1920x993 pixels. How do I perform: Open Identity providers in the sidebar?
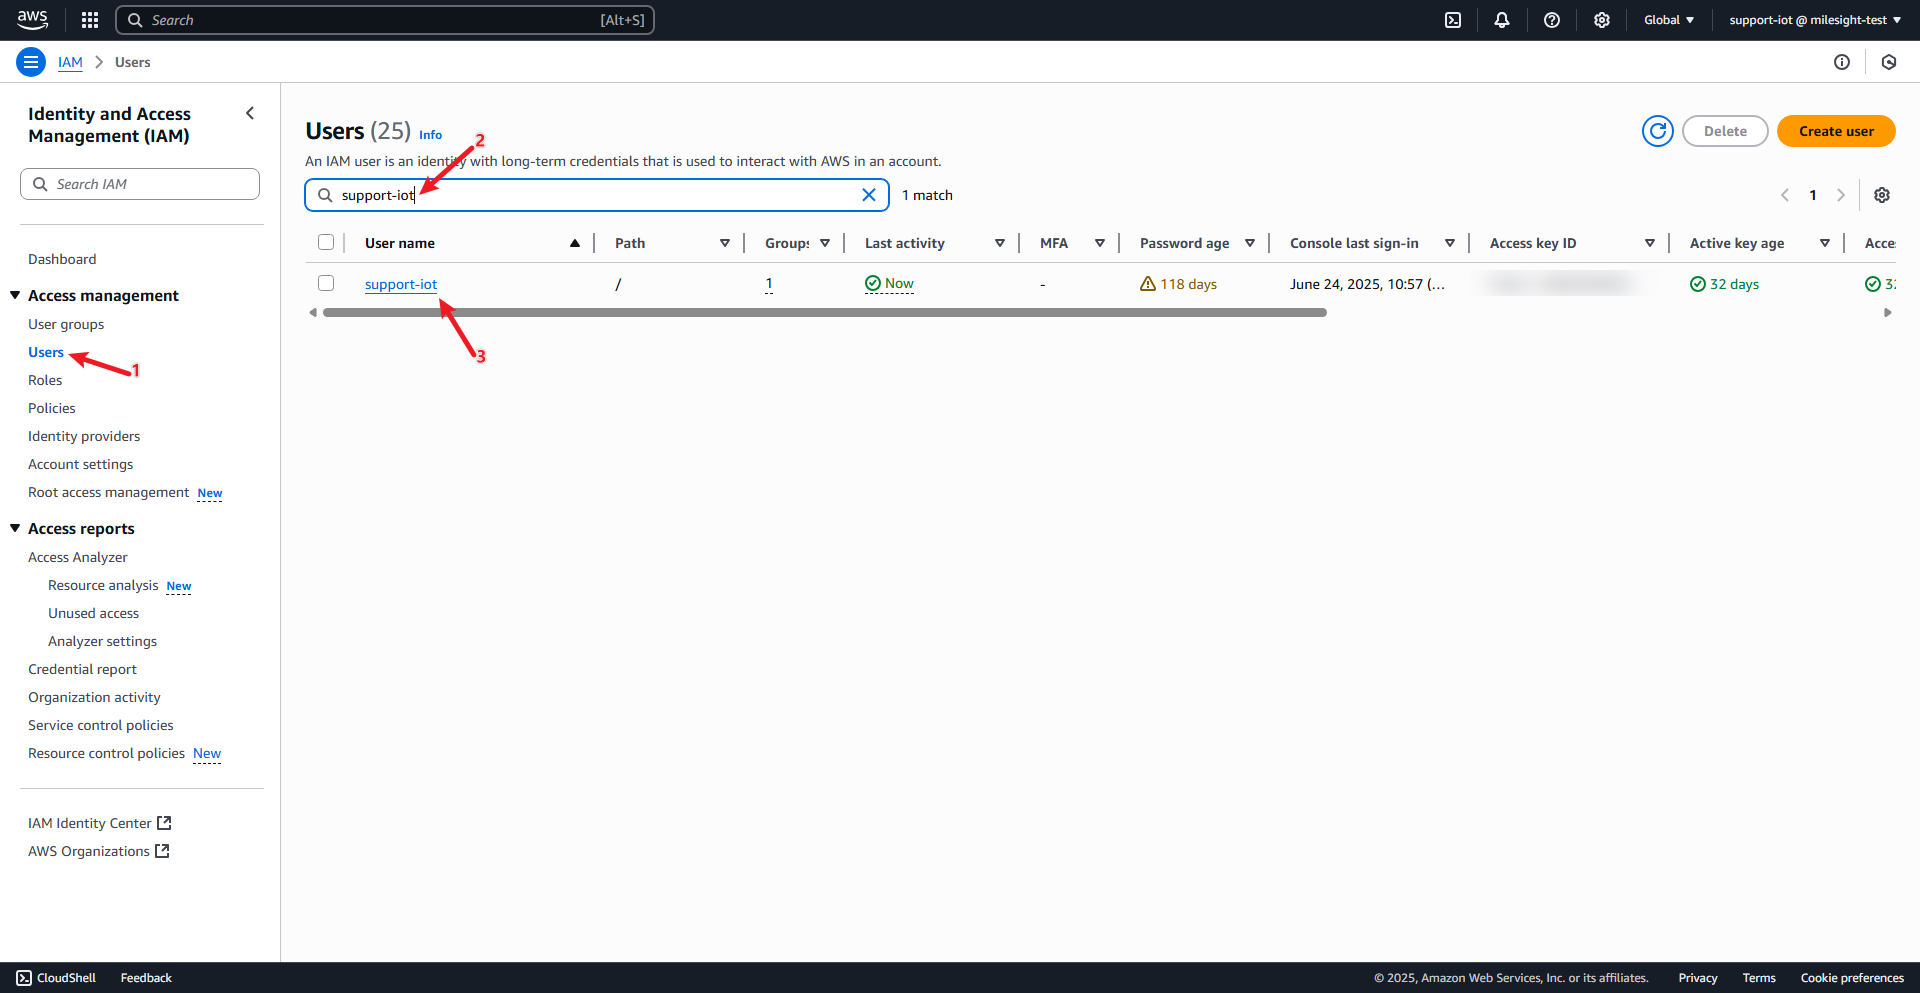(84, 436)
